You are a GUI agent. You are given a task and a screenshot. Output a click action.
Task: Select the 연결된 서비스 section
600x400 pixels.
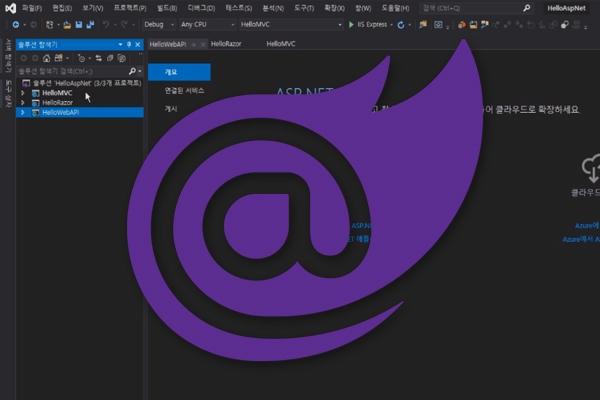point(184,91)
